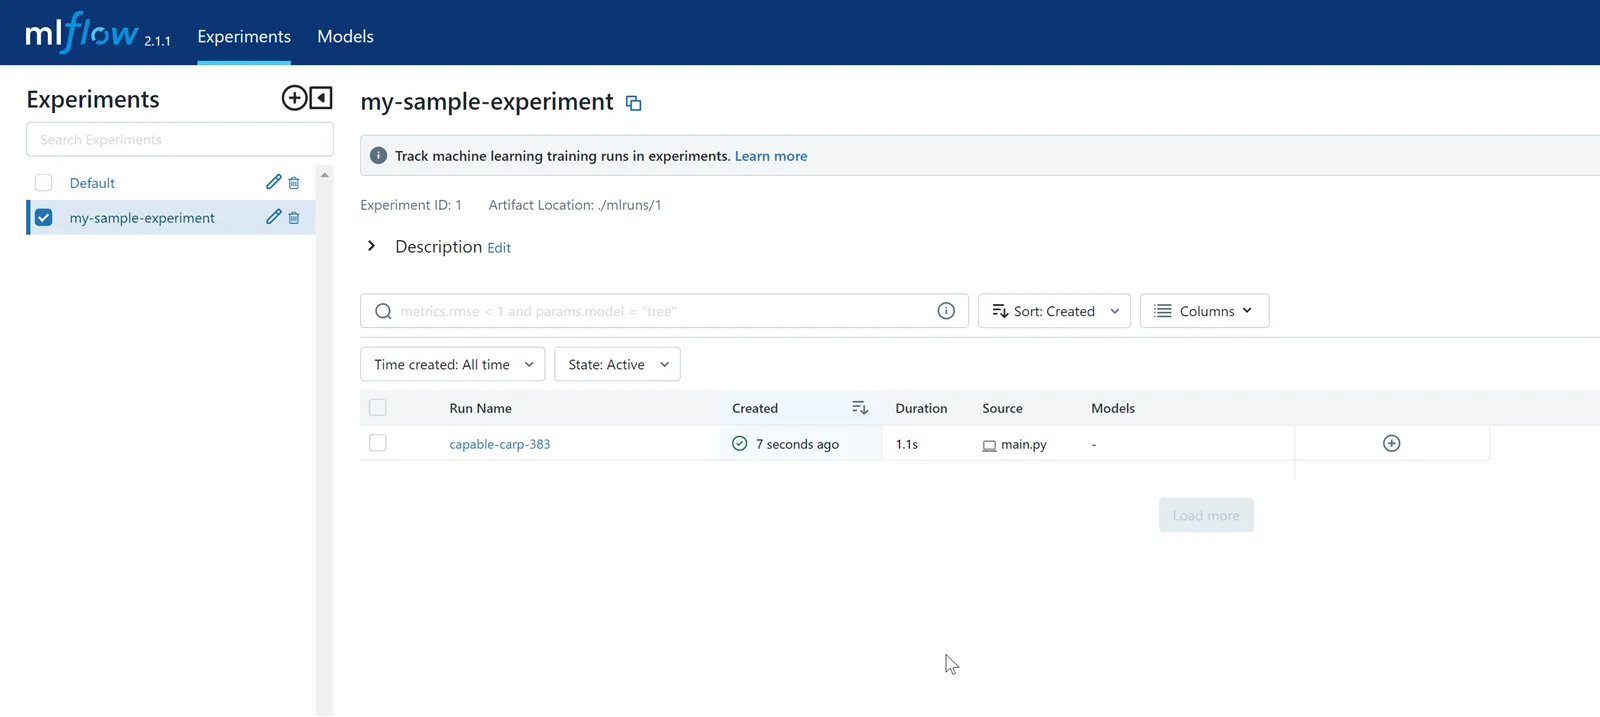The height and width of the screenshot is (717, 1600).
Task: Open the capable-carp-383 run
Action: point(500,444)
